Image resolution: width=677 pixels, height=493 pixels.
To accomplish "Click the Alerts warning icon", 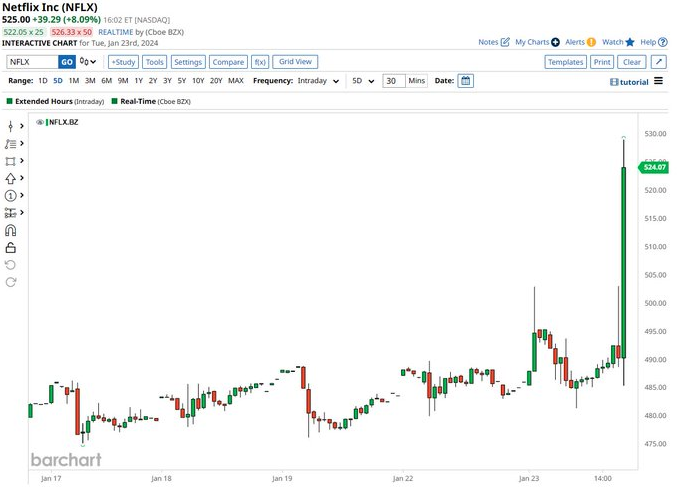I will coord(592,42).
